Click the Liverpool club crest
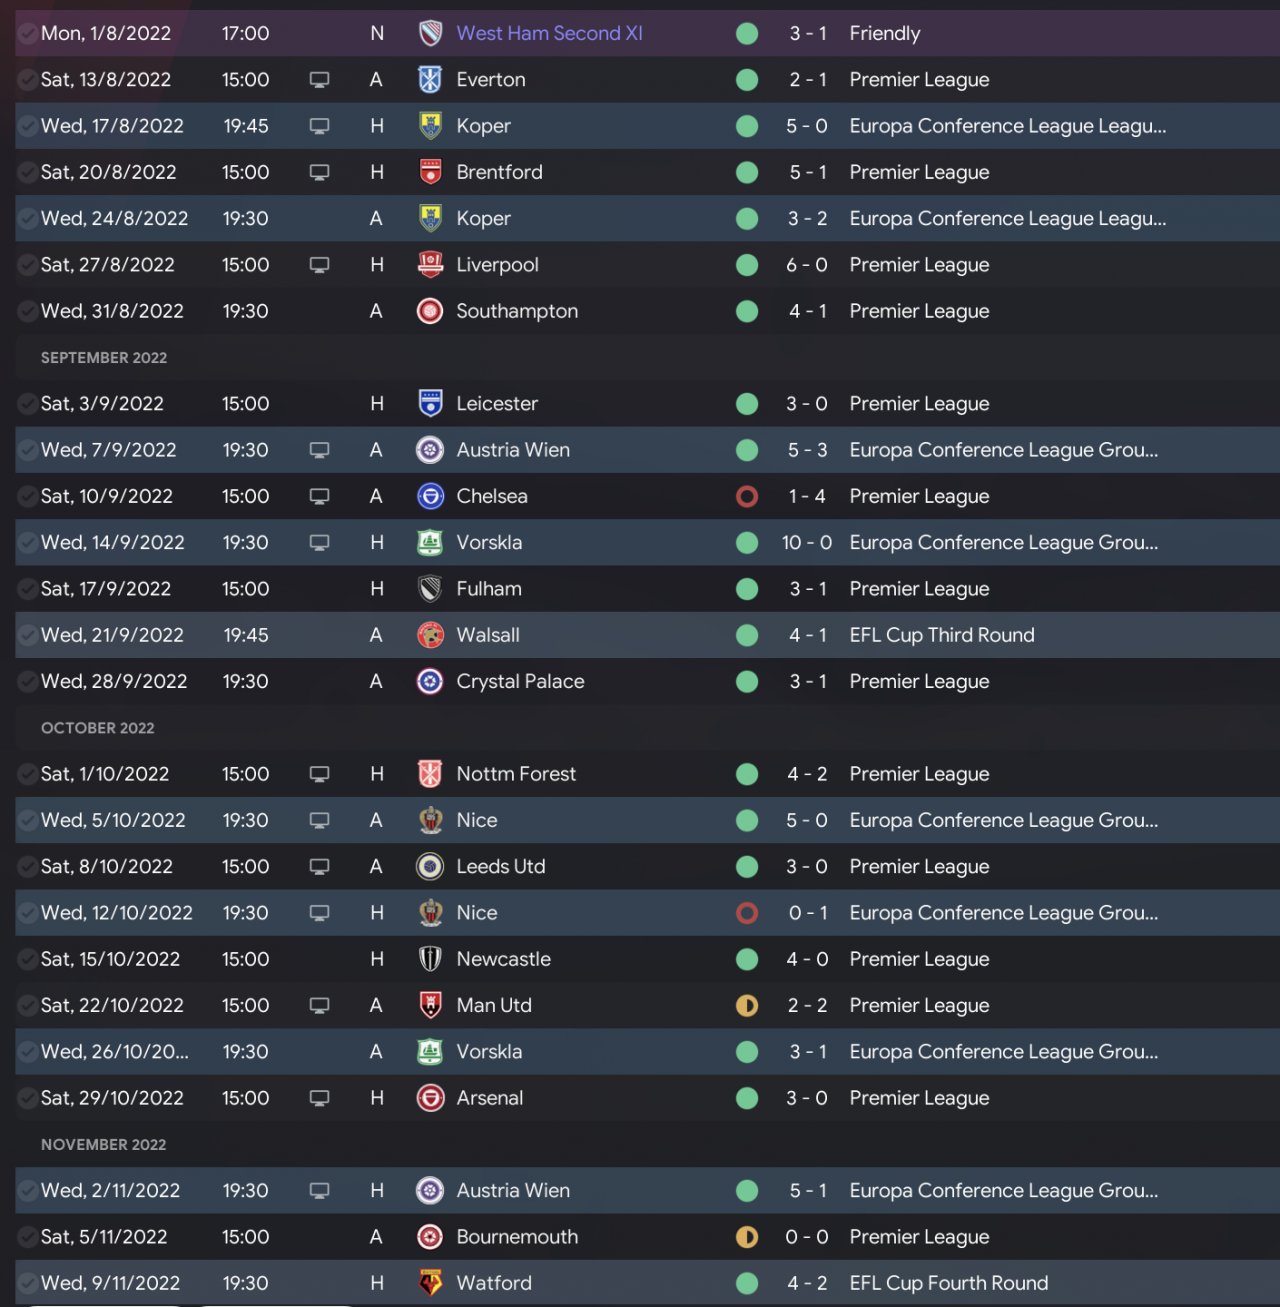The height and width of the screenshot is (1307, 1280). (x=430, y=265)
